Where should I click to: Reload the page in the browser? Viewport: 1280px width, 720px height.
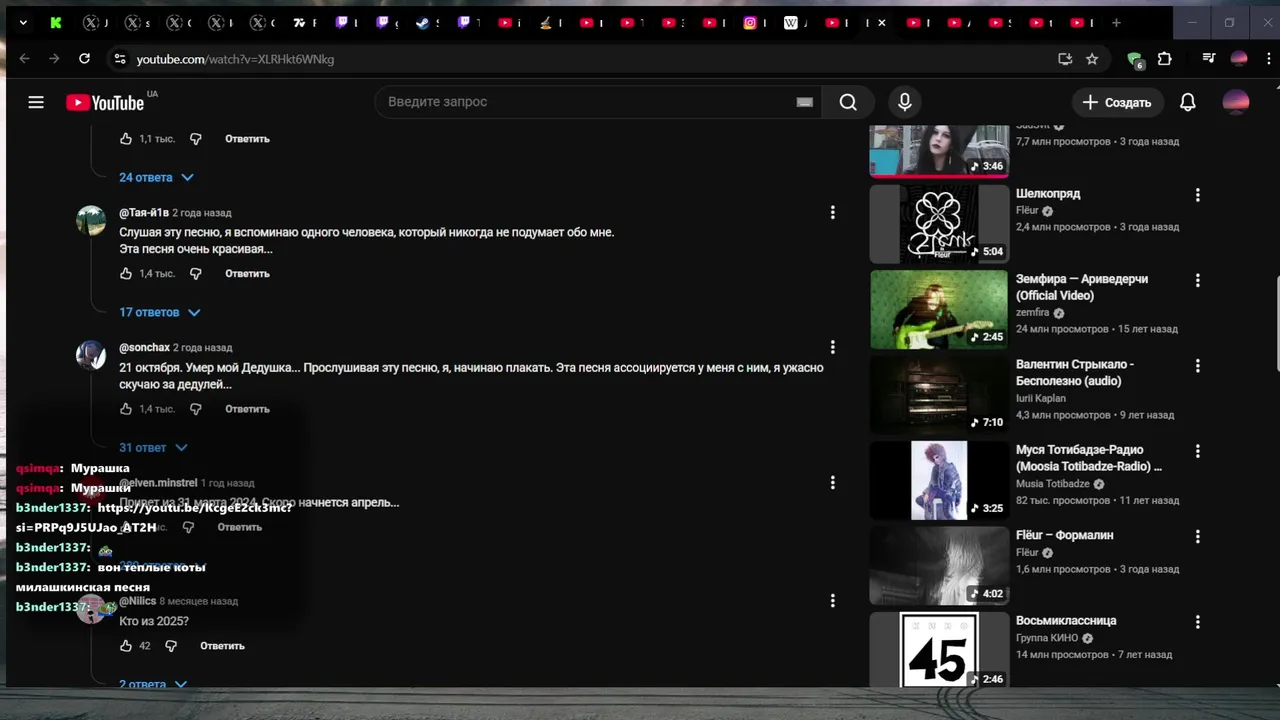[85, 59]
